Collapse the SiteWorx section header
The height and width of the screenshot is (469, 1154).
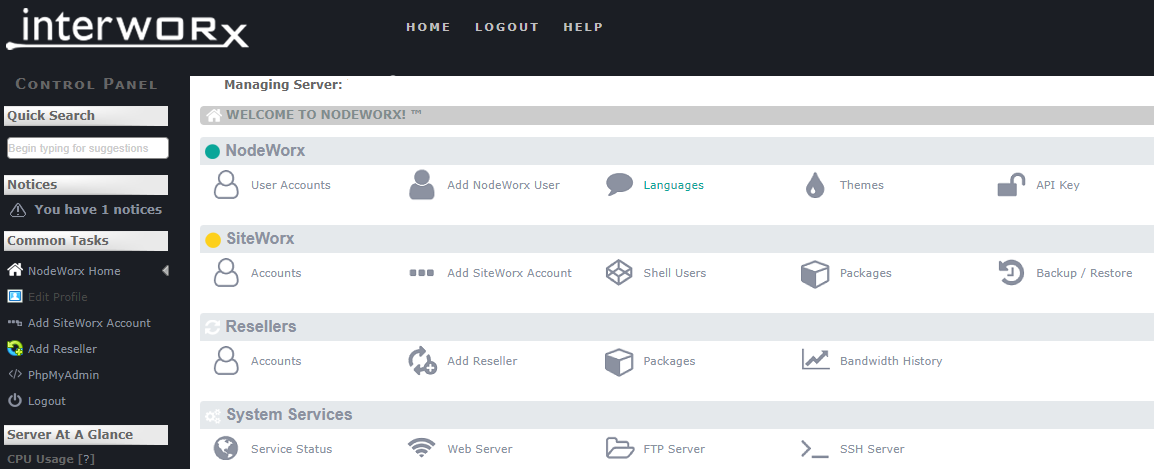(x=260, y=239)
